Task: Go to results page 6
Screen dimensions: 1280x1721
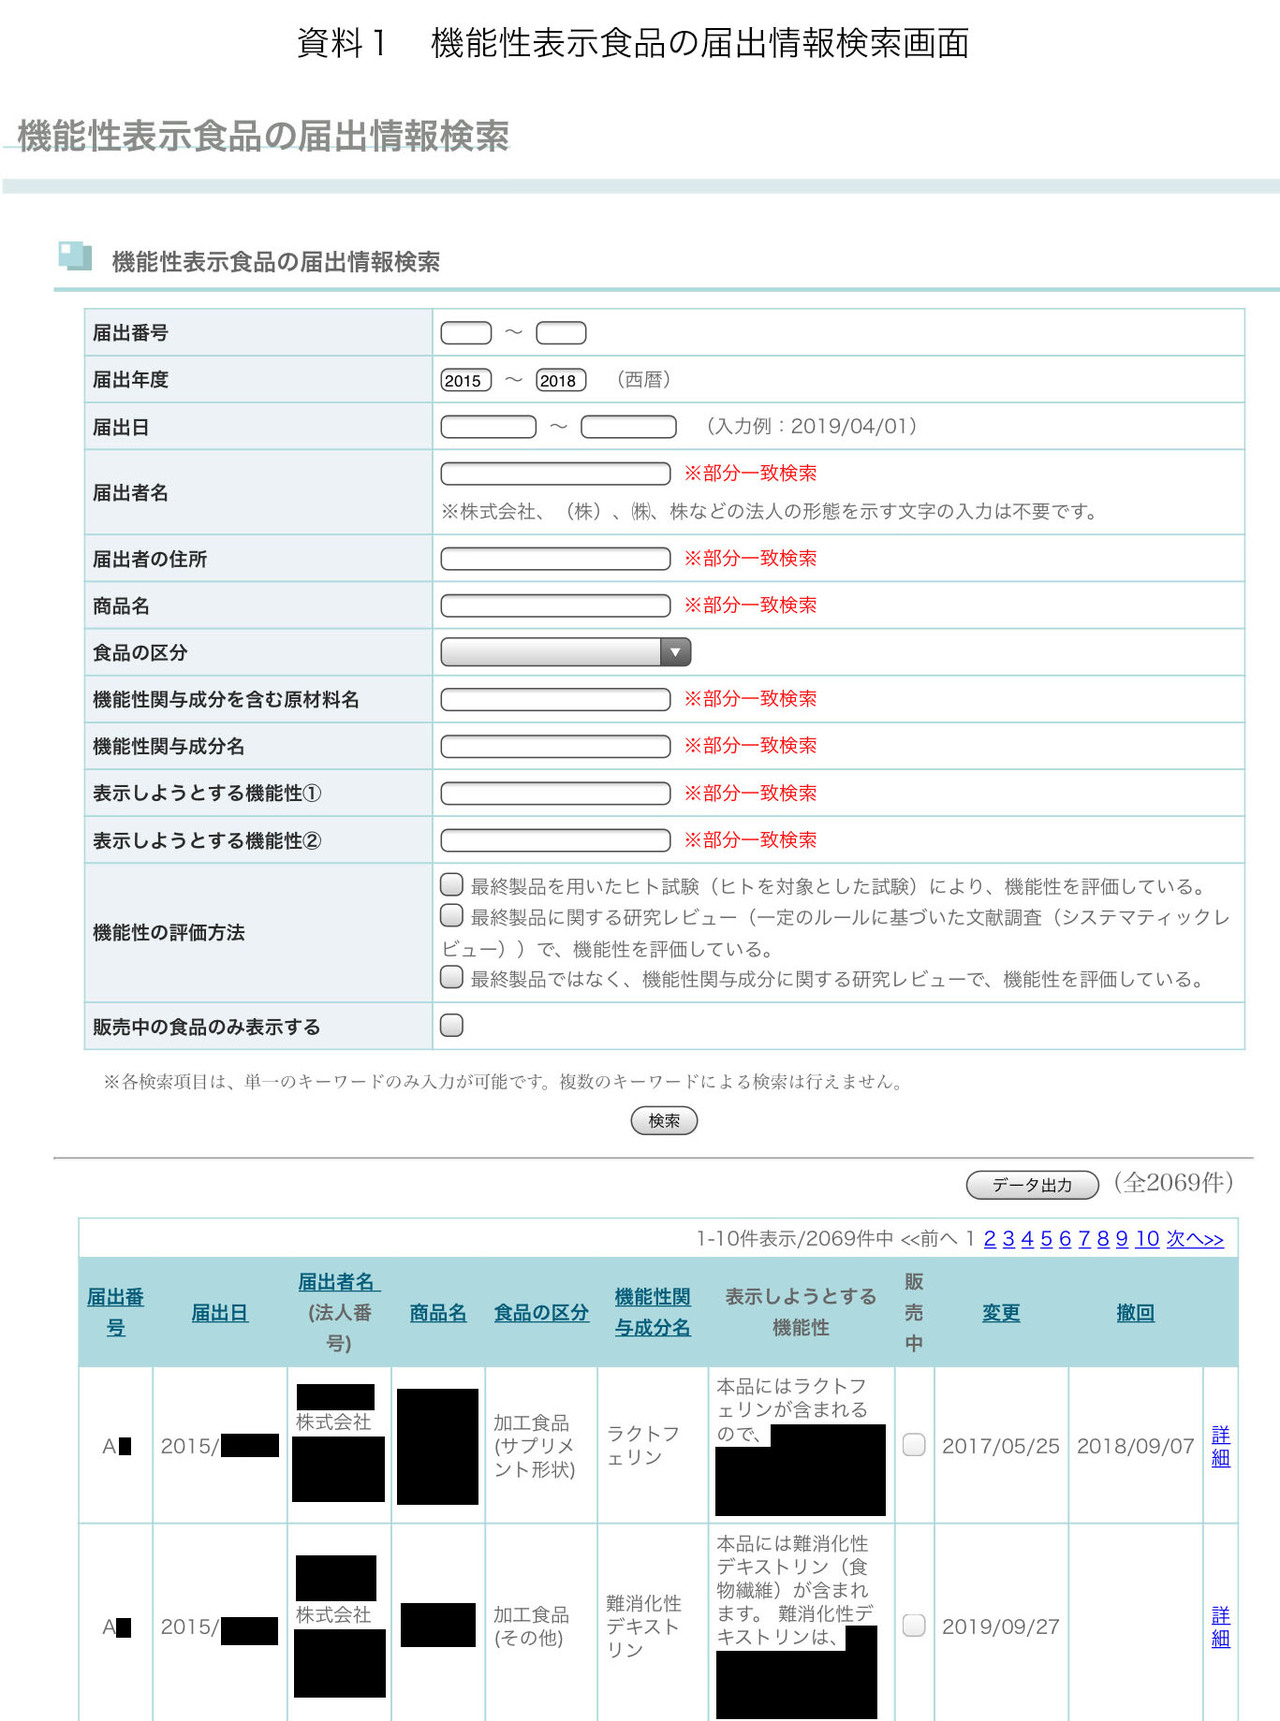Action: click(x=1065, y=1239)
